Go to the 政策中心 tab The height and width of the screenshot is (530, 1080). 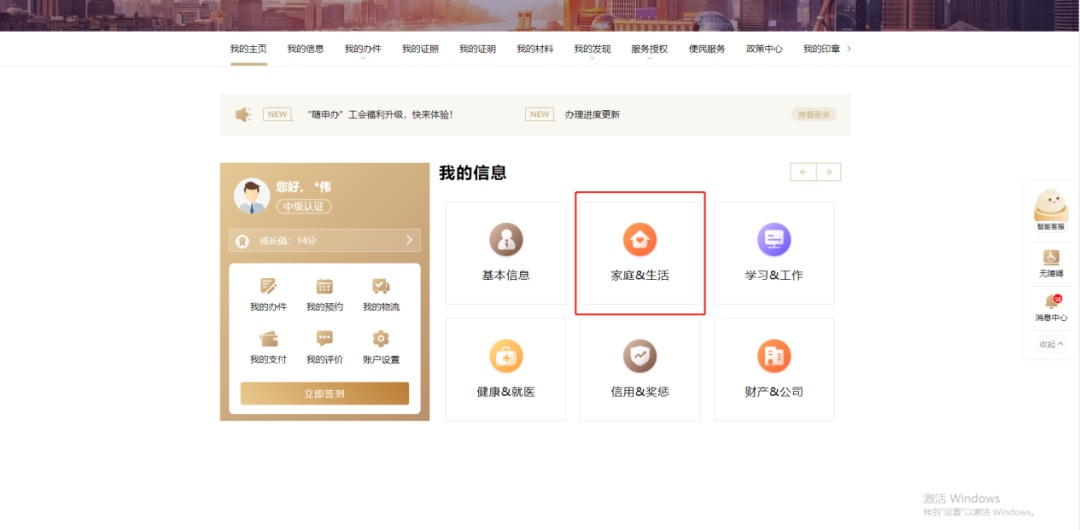tap(764, 49)
